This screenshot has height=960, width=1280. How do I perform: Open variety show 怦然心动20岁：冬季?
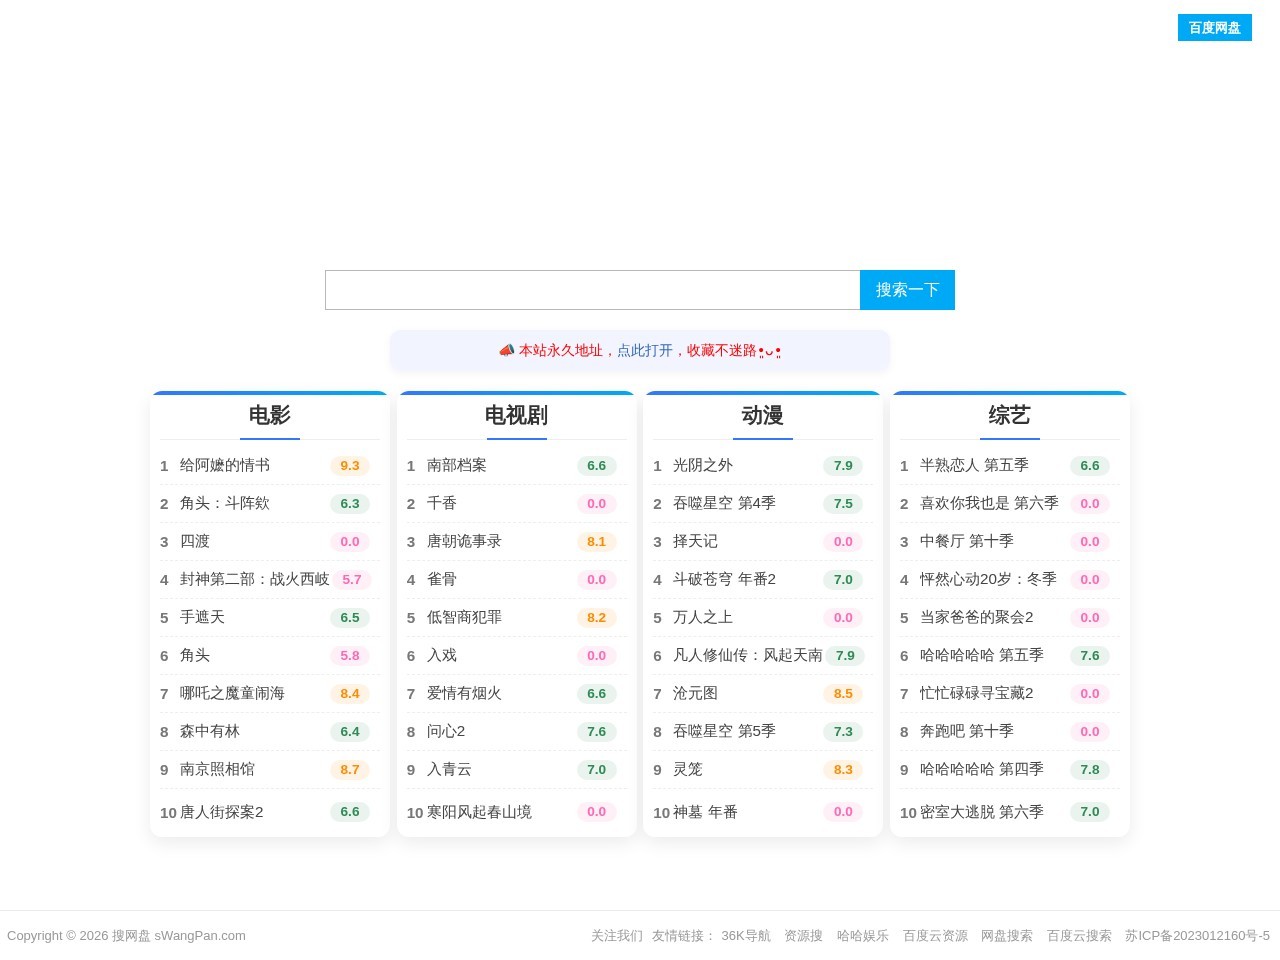point(988,579)
